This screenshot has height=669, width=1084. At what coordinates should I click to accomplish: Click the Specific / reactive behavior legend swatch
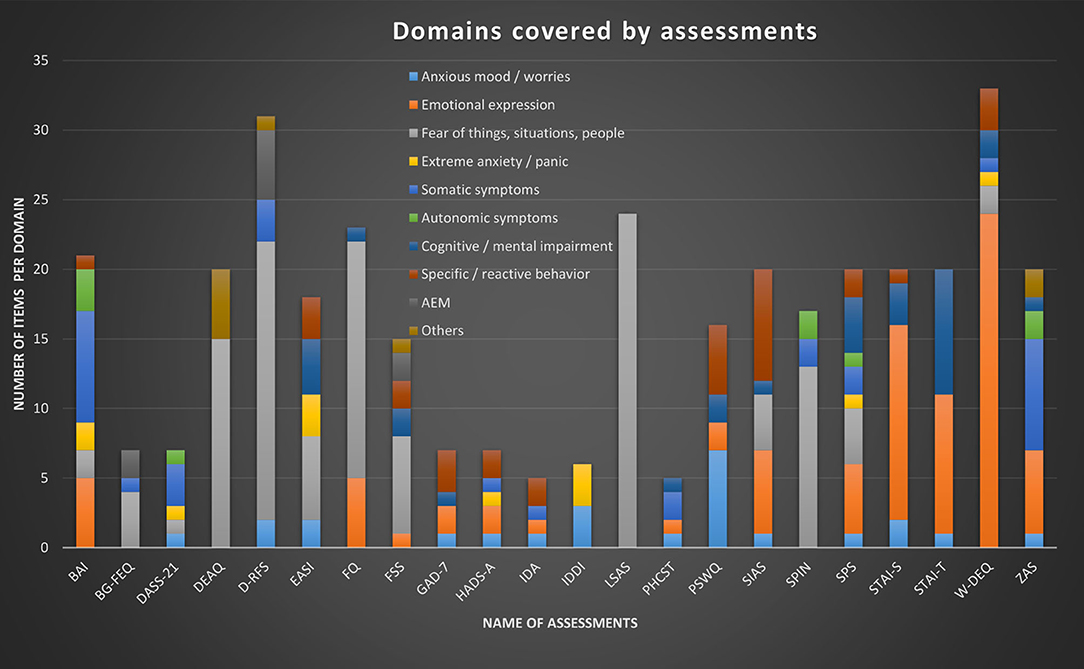point(413,274)
